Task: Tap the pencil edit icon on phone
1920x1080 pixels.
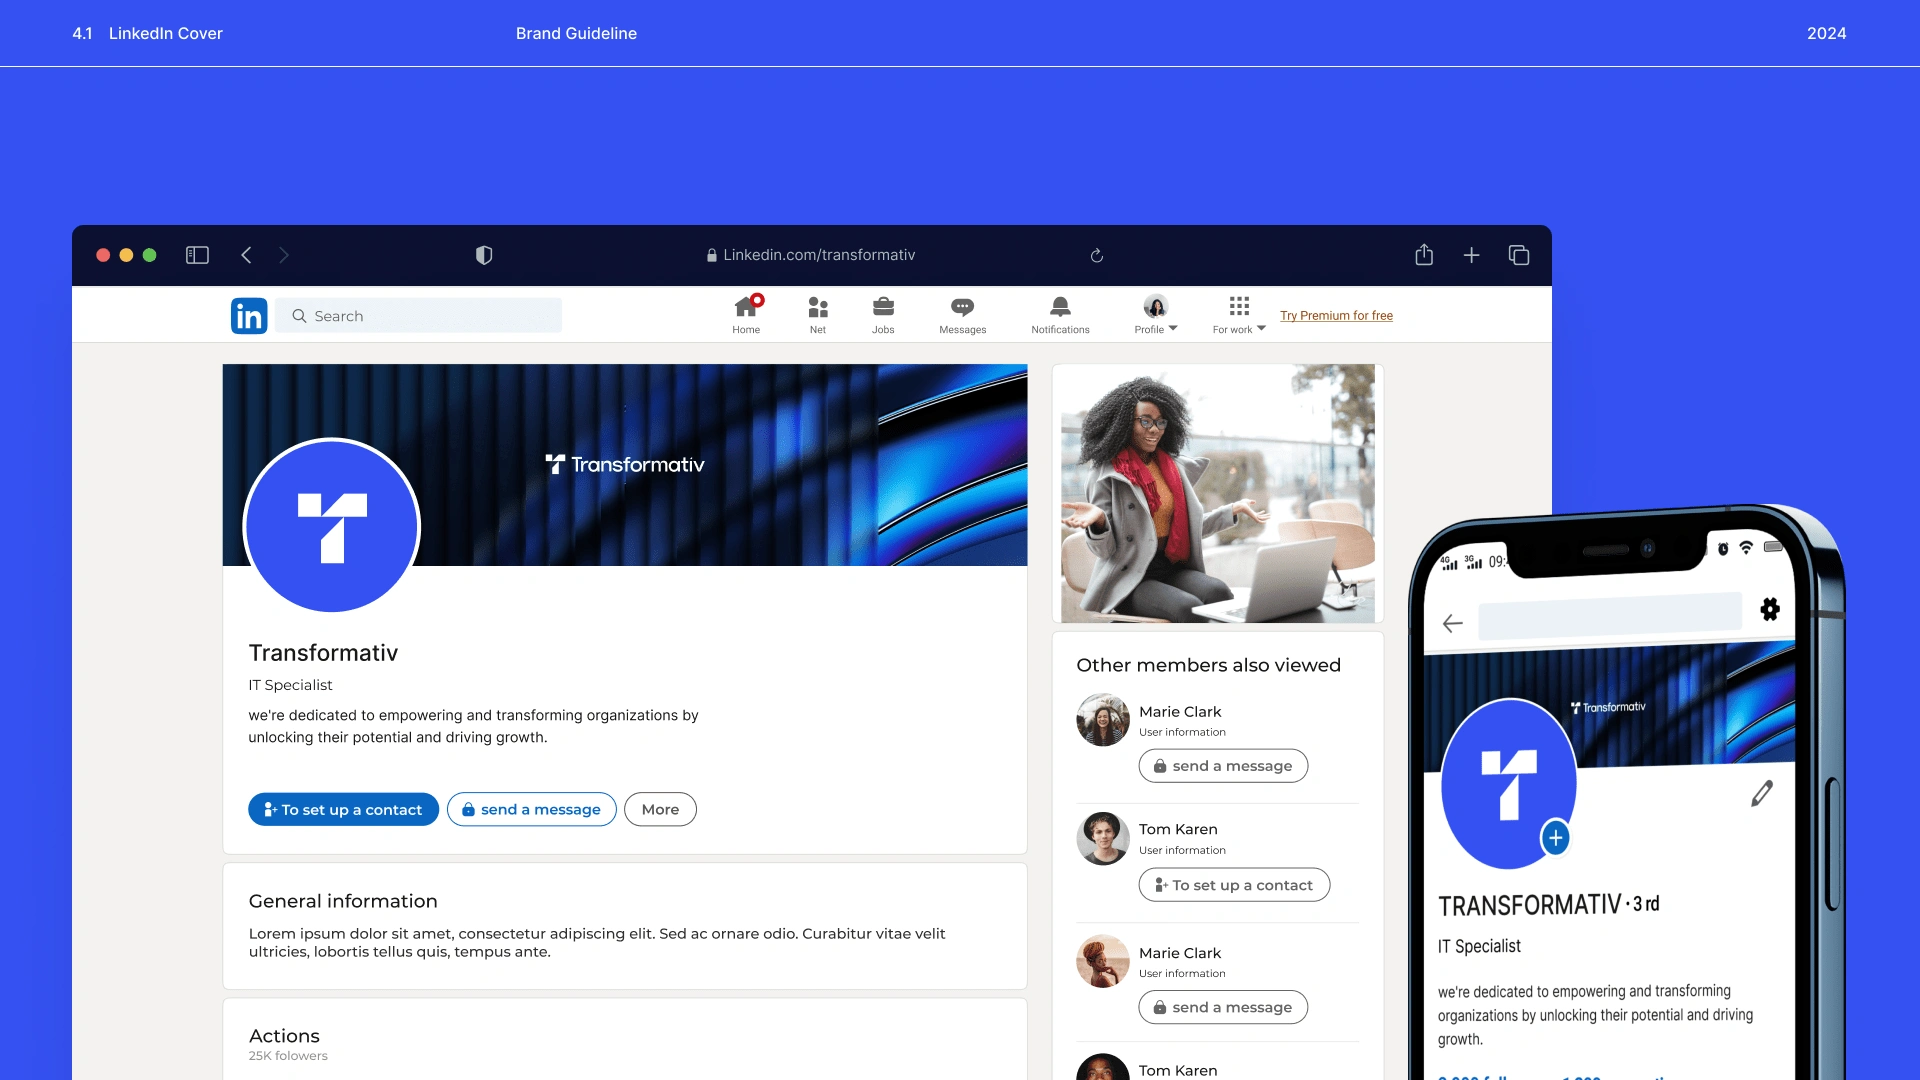Action: pos(1762,793)
